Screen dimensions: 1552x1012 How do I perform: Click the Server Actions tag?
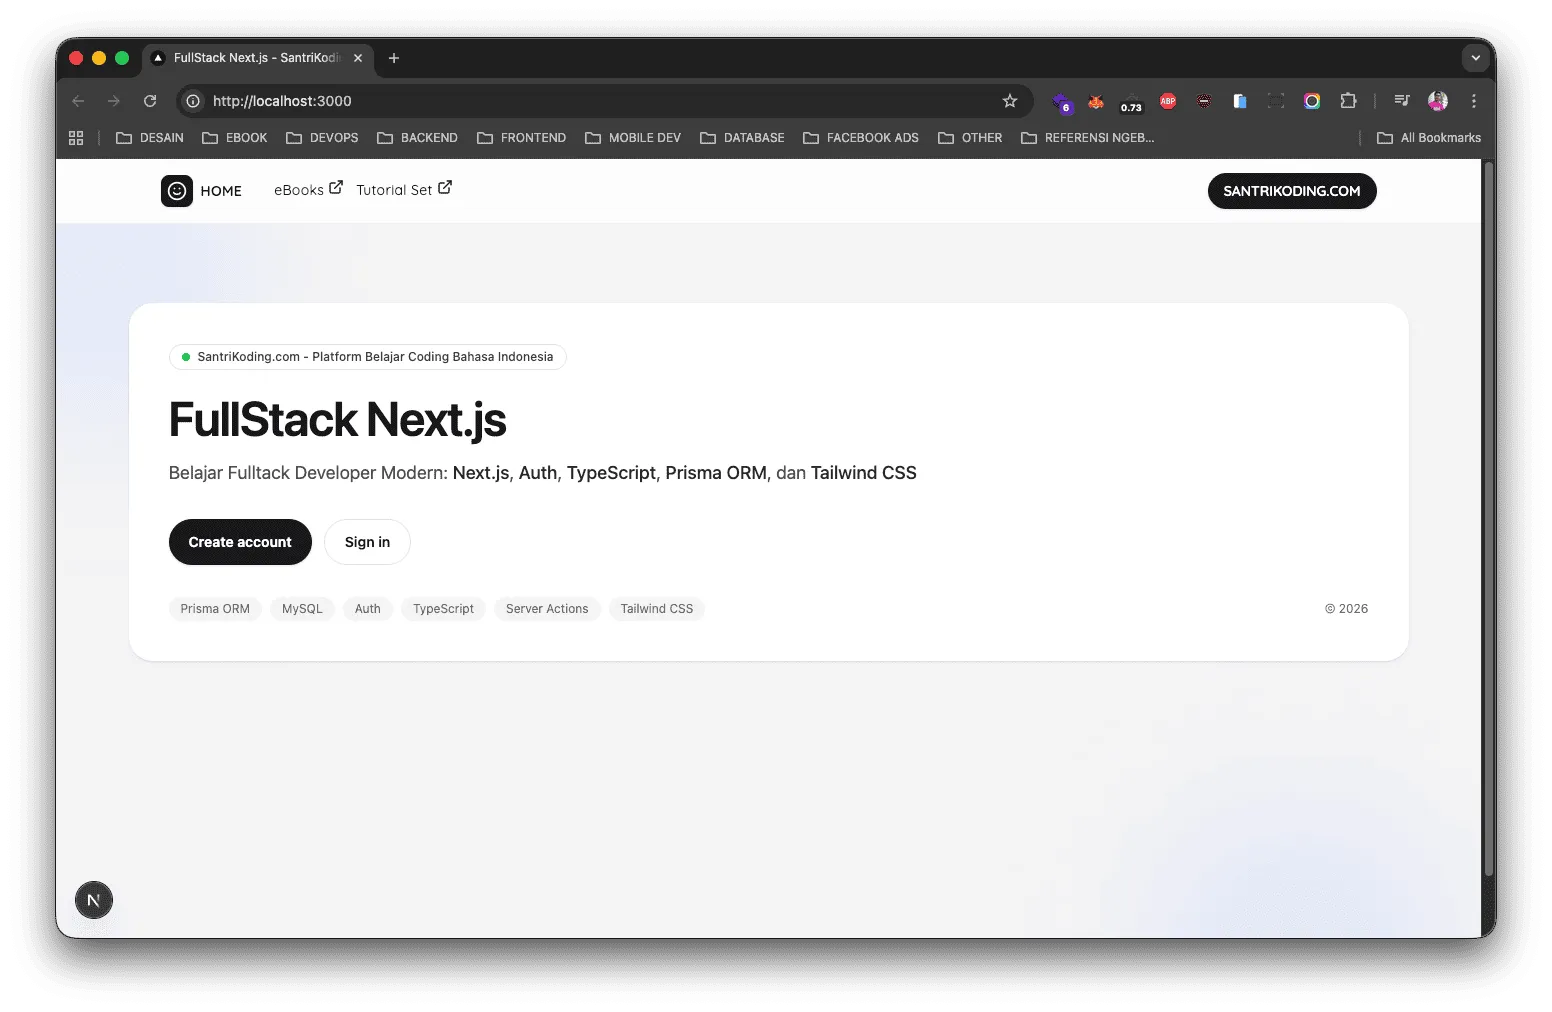(x=547, y=609)
